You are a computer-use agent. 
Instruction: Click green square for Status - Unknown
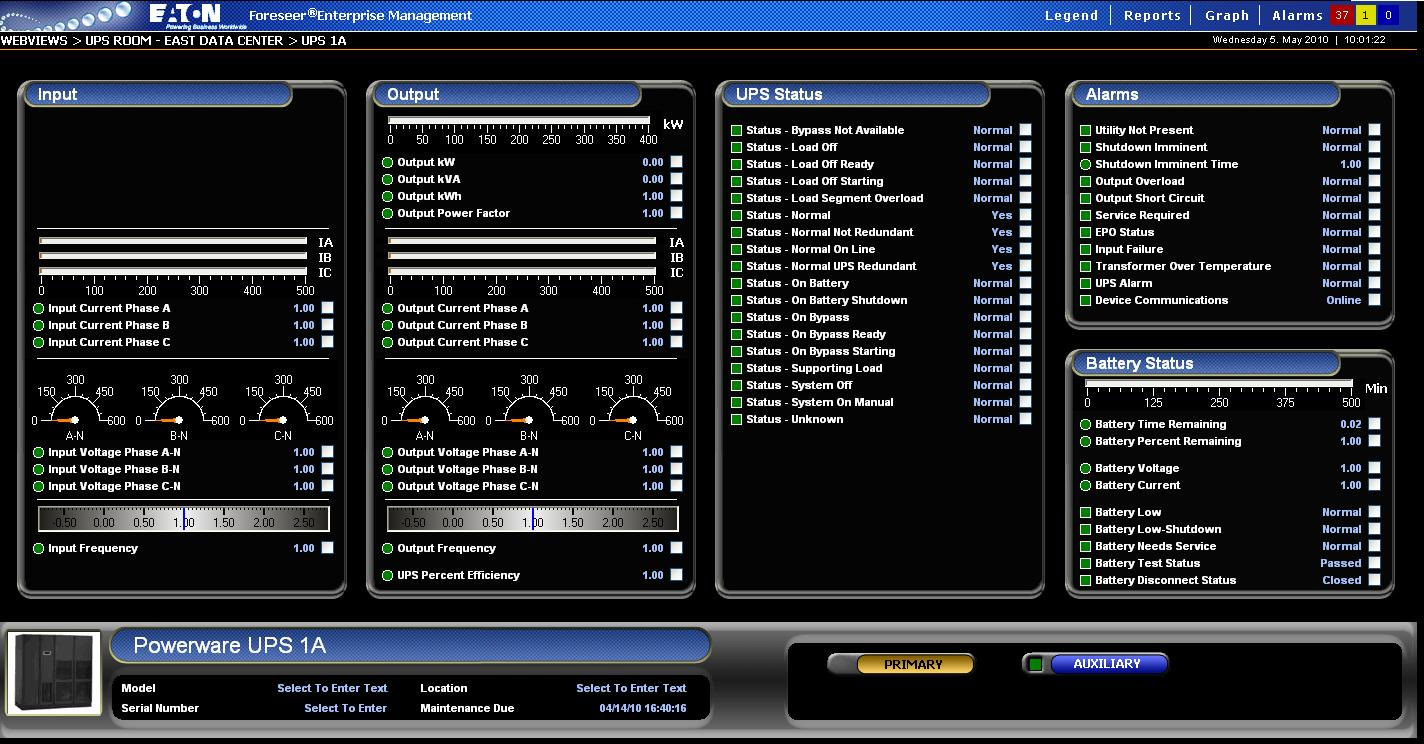[737, 419]
